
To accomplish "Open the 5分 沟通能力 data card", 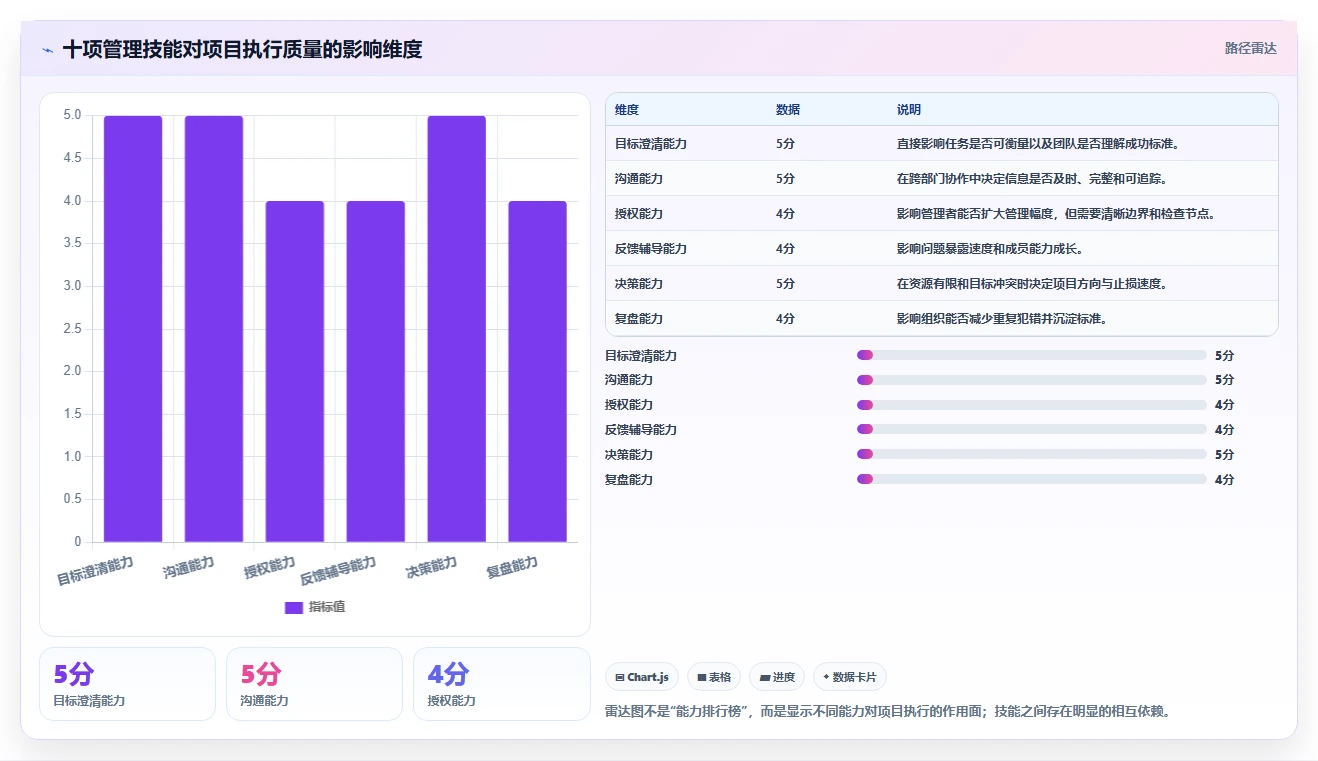I will 314,684.
